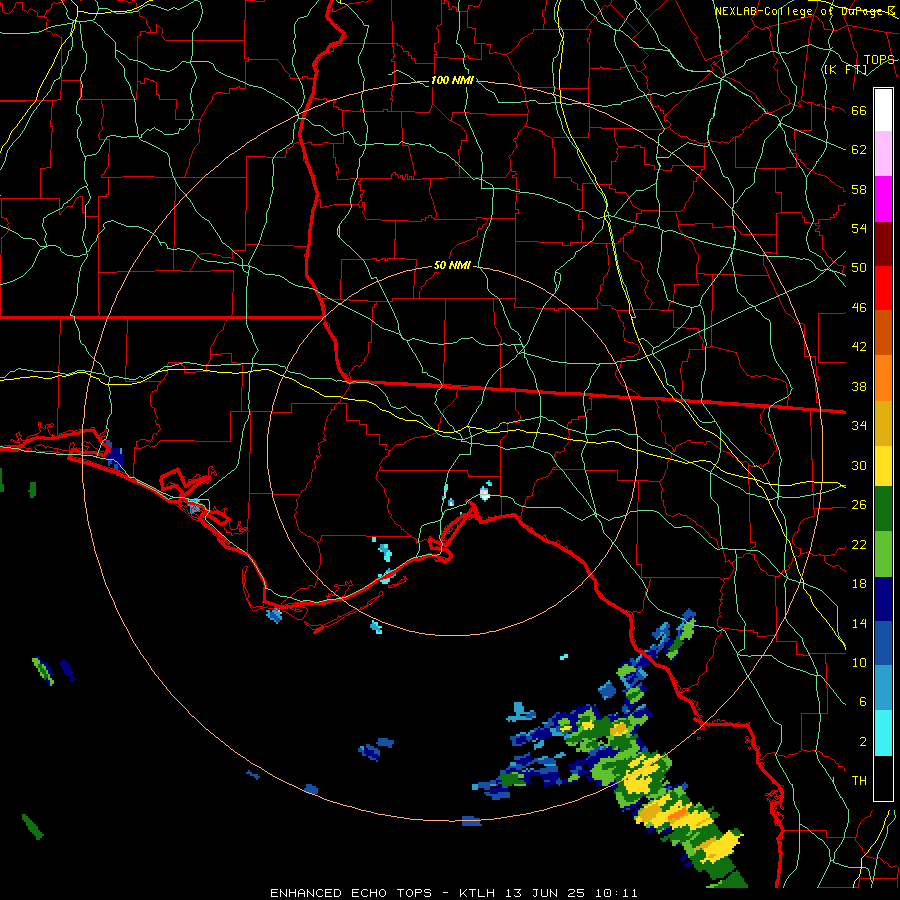Click the "13 JUN 25" date in caption
Screen dimensions: 900x900
coord(545,893)
